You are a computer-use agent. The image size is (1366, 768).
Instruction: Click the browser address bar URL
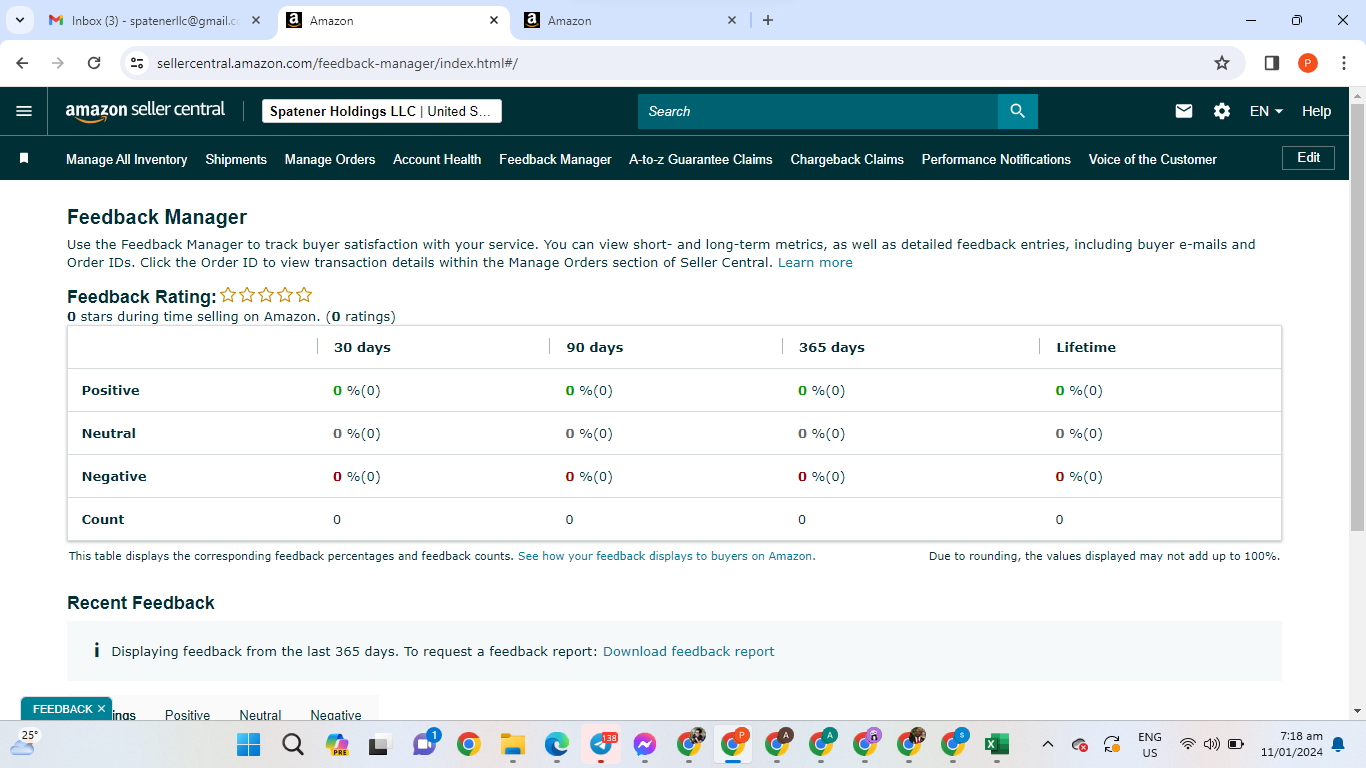click(337, 63)
